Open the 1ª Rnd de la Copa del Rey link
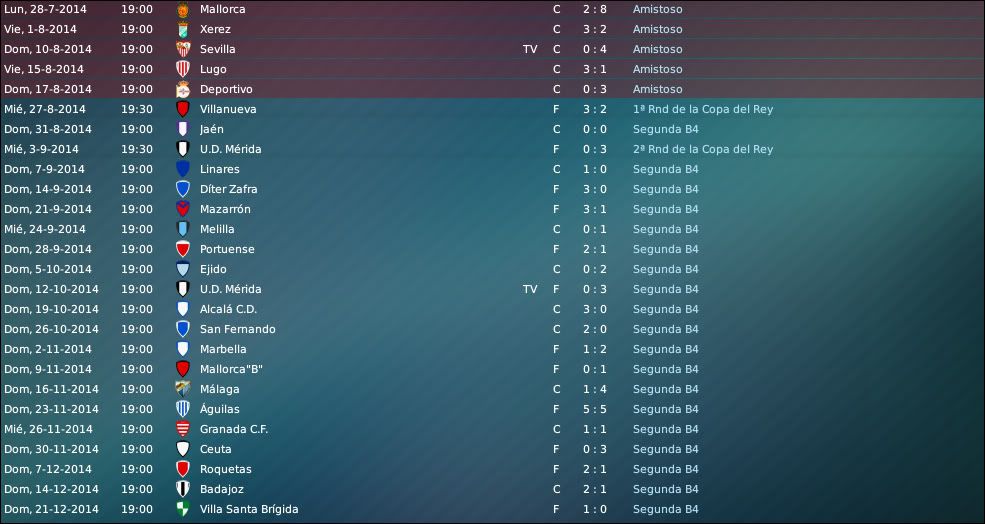Image resolution: width=985 pixels, height=524 pixels. [x=703, y=109]
